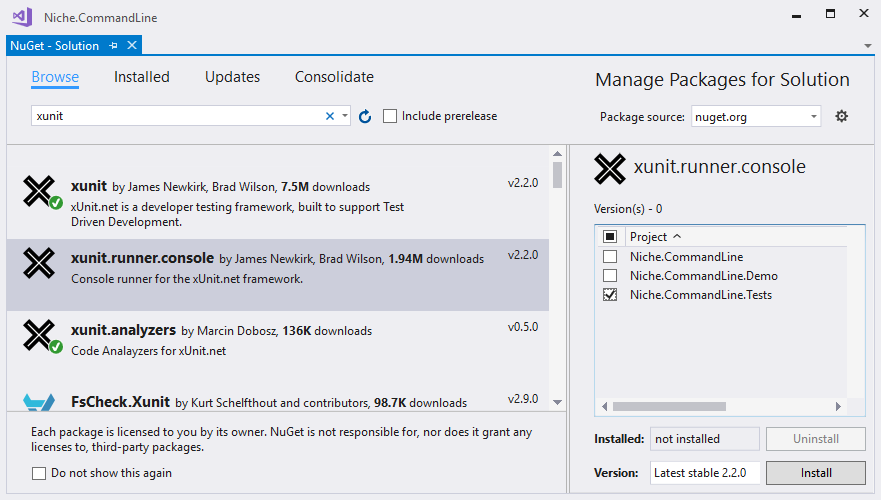The width and height of the screenshot is (881, 500).
Task: Click the xunit.analyzers package icon
Action: tap(42, 336)
